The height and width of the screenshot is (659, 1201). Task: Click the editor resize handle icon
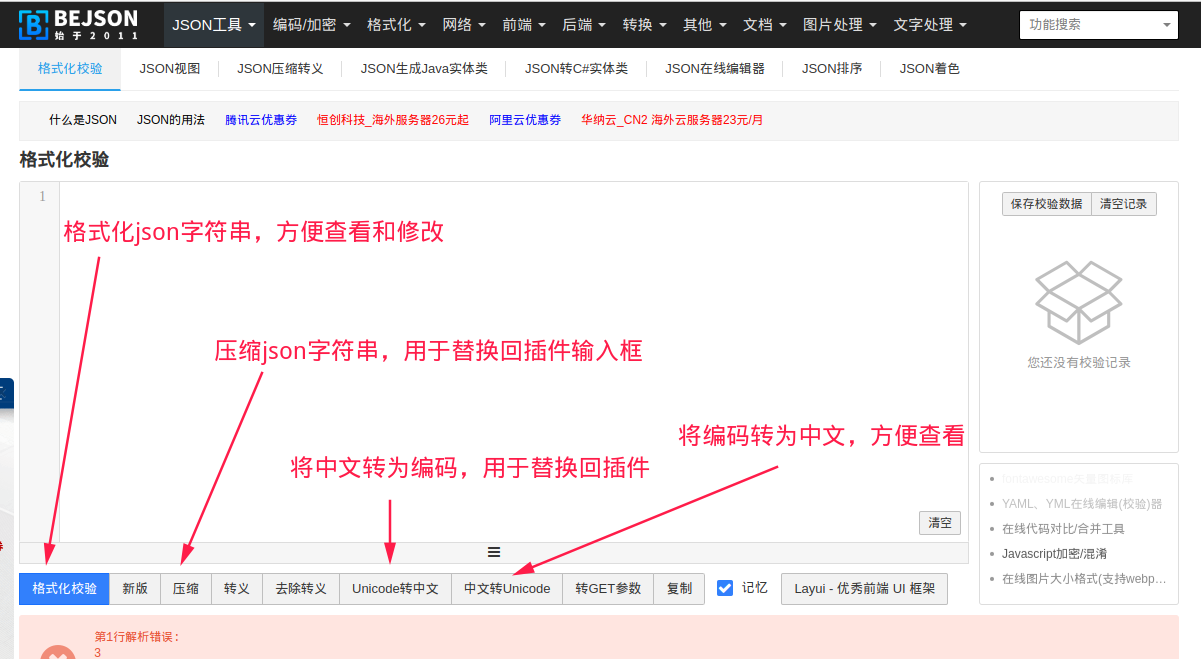[x=494, y=552]
